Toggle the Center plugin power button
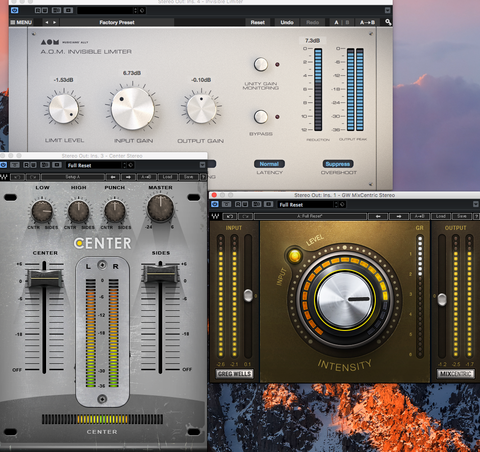The image size is (480, 452). click(x=3, y=165)
